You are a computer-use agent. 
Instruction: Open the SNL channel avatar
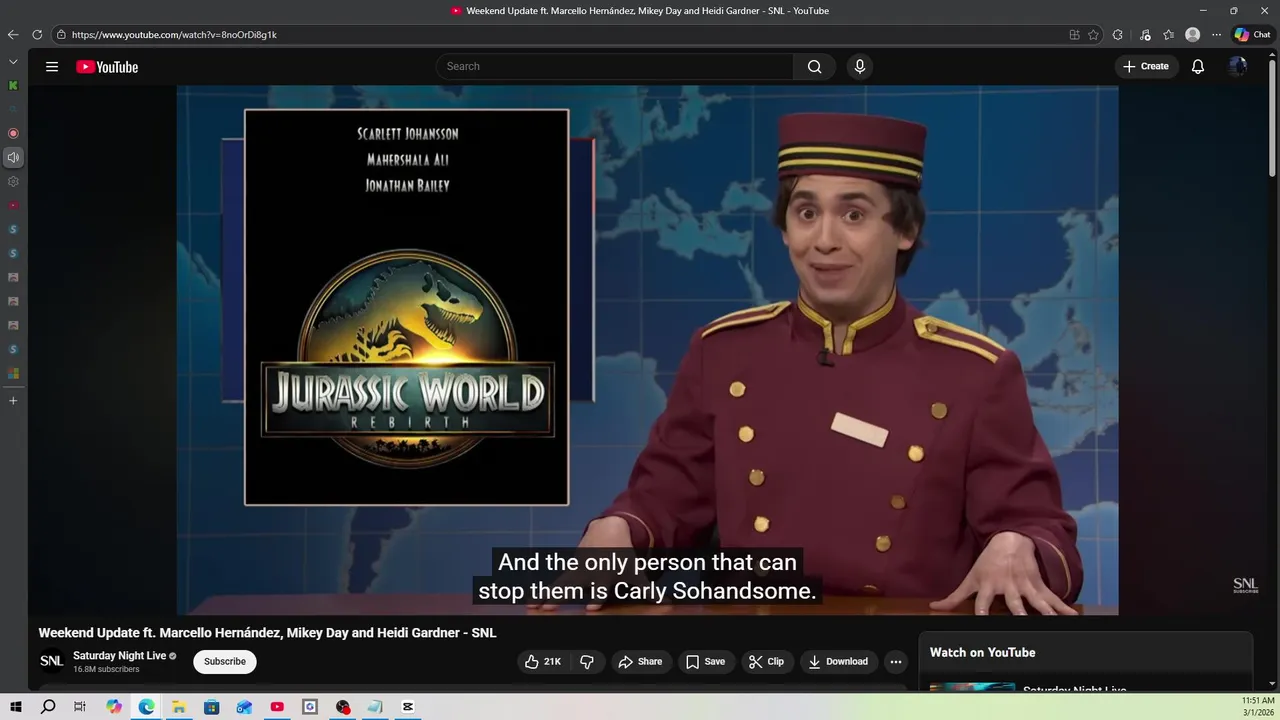tap(51, 661)
